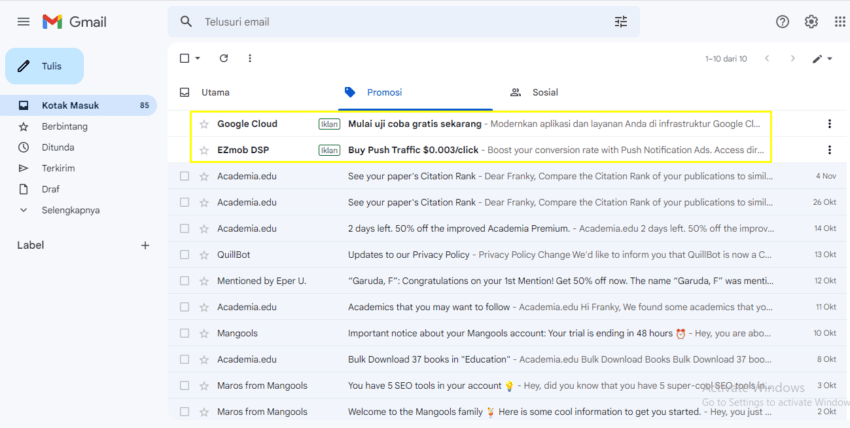Open Terkirim folder

point(58,168)
